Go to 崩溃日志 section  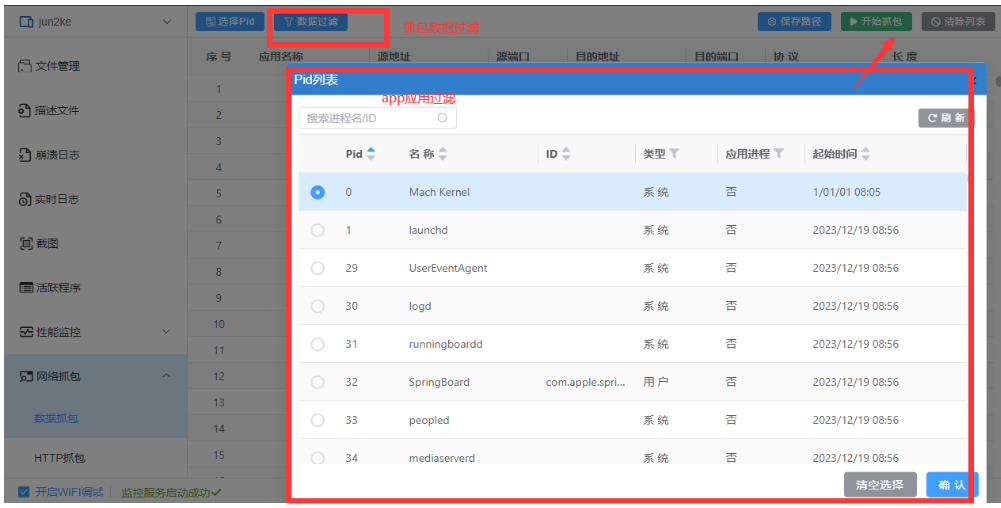click(96, 154)
